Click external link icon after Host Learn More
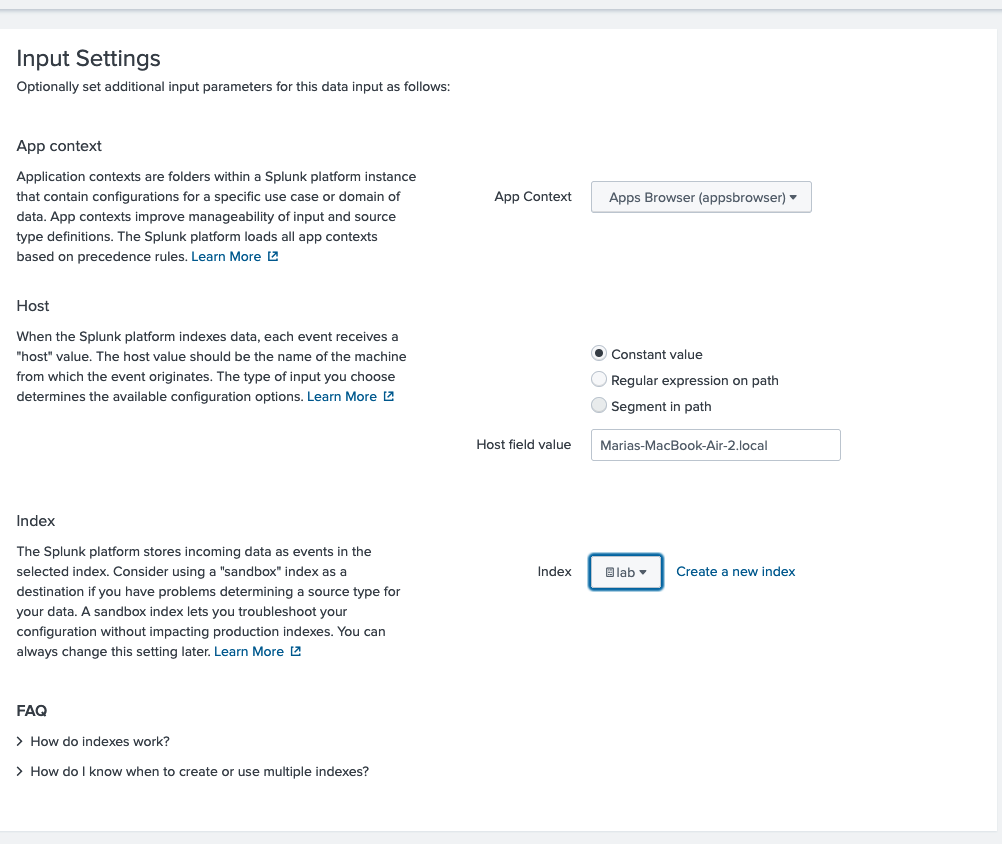Image resolution: width=1002 pixels, height=844 pixels. pyautogui.click(x=389, y=397)
